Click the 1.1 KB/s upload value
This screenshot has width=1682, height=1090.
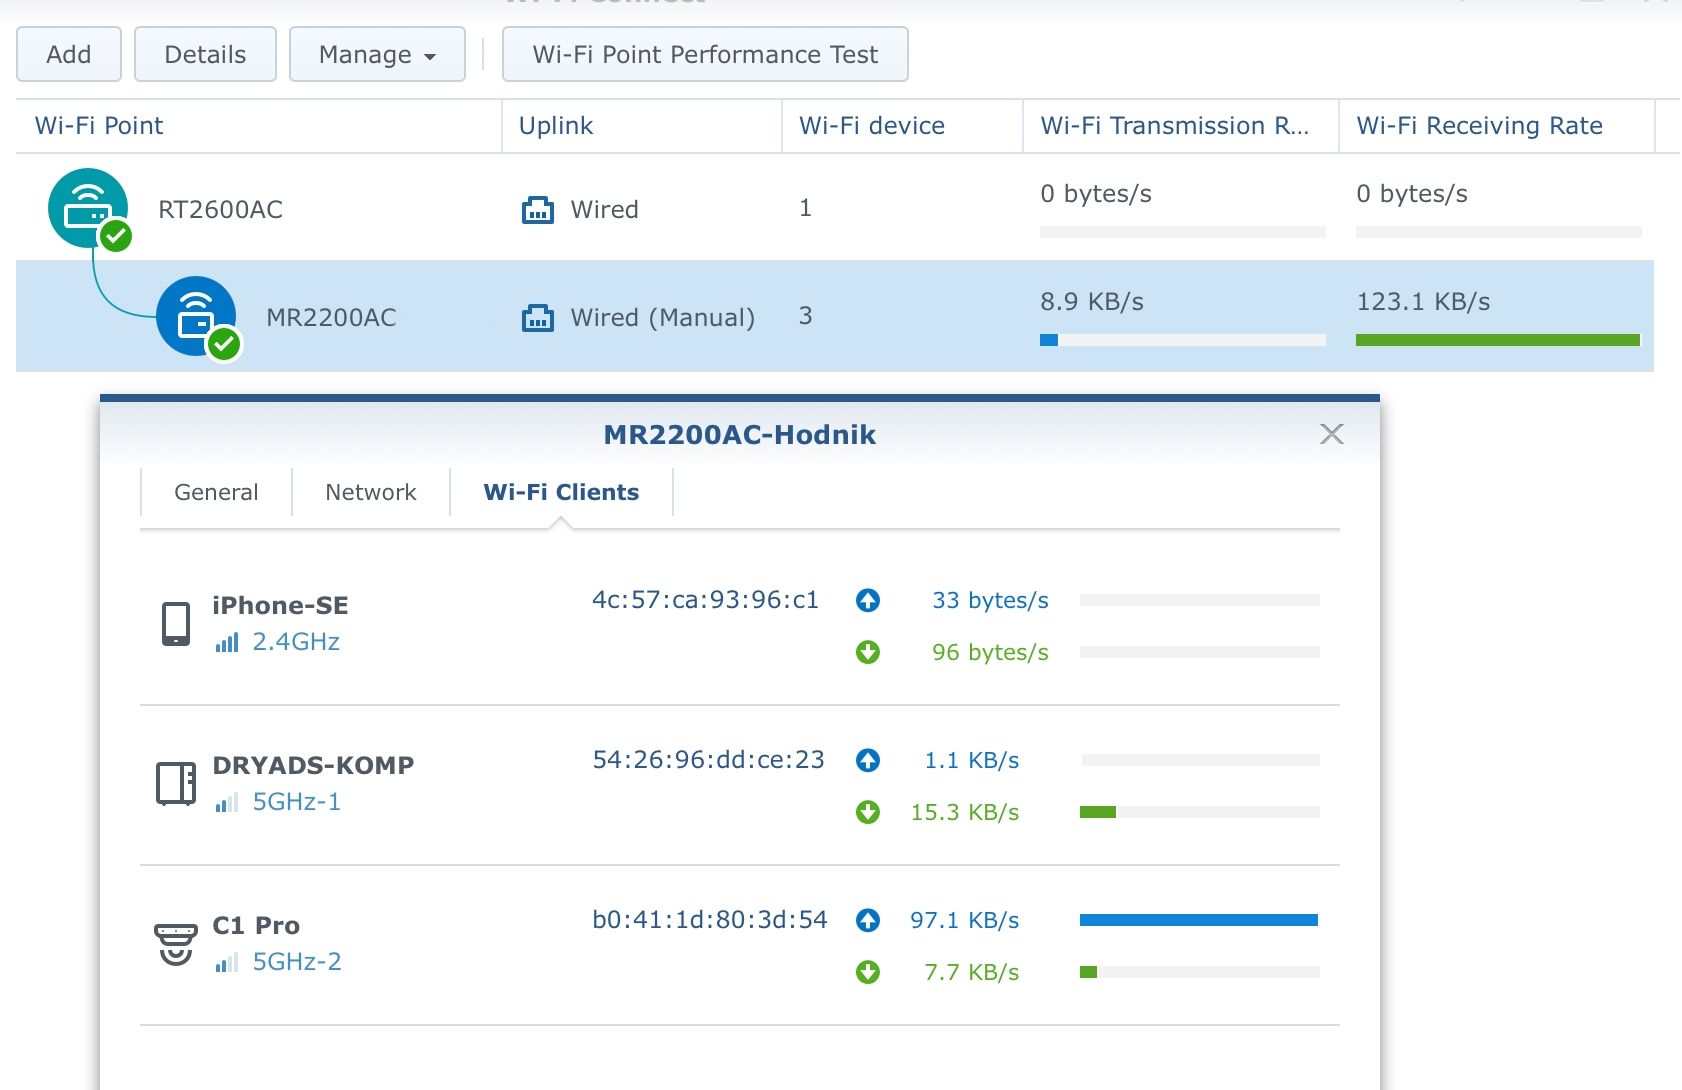click(x=972, y=760)
